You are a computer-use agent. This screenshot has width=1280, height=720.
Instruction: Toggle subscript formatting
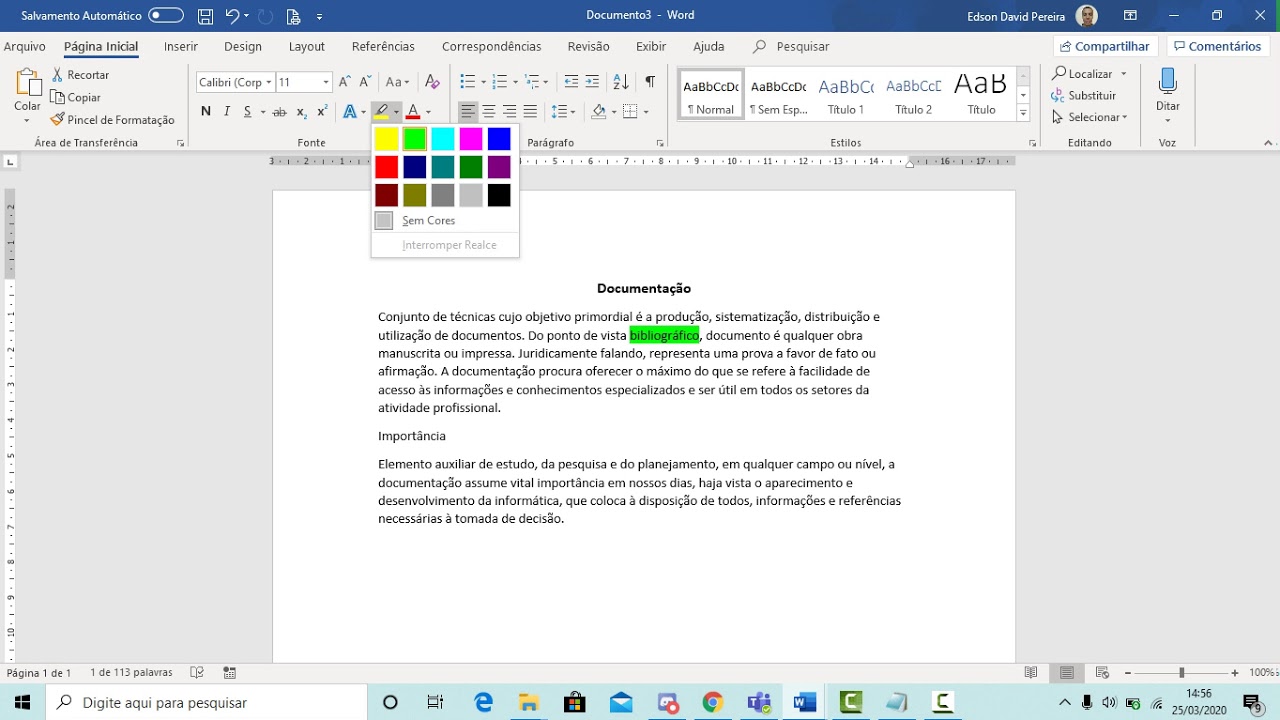click(x=302, y=112)
